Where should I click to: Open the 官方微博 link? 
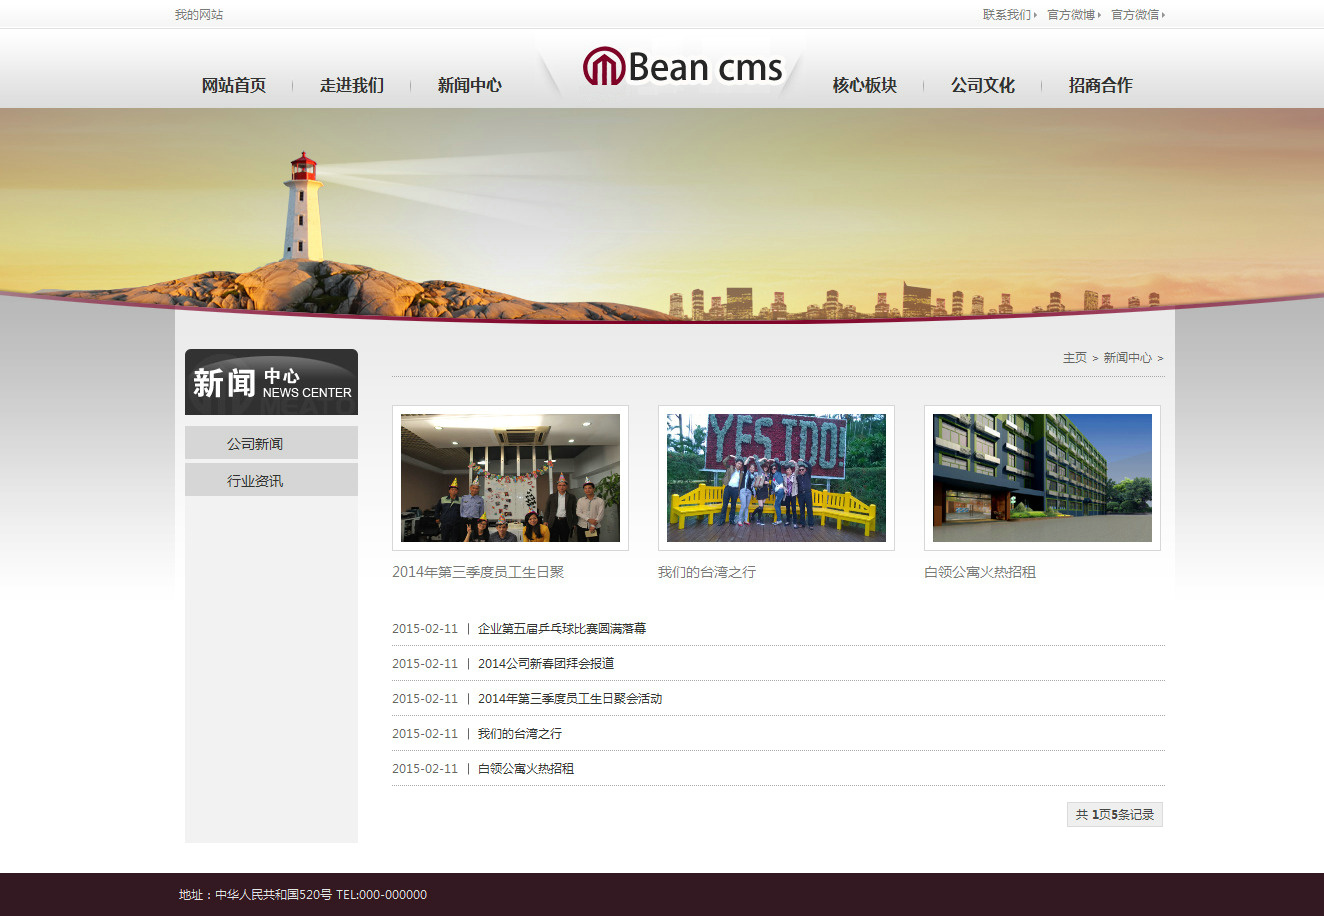[1071, 15]
